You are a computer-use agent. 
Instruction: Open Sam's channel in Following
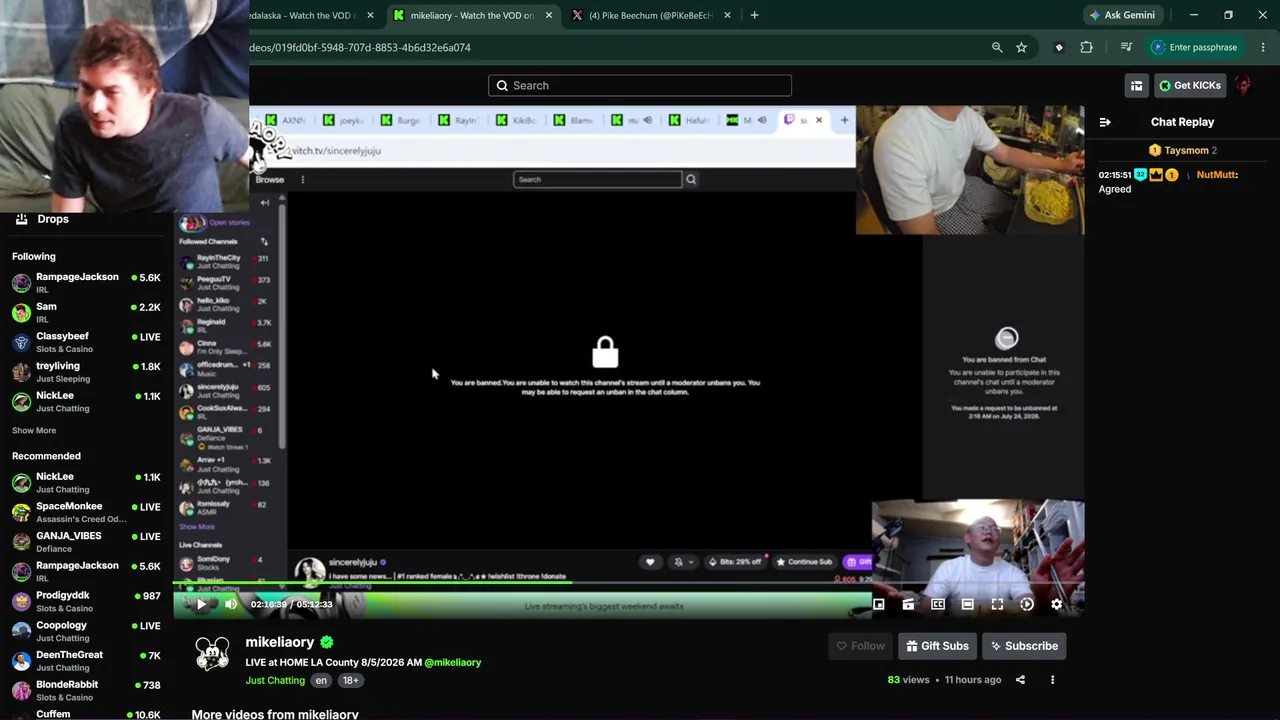pos(86,312)
